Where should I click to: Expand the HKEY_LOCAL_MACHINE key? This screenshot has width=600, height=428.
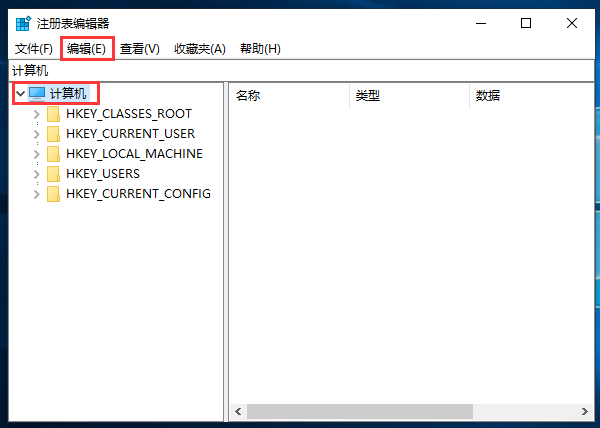click(x=36, y=154)
